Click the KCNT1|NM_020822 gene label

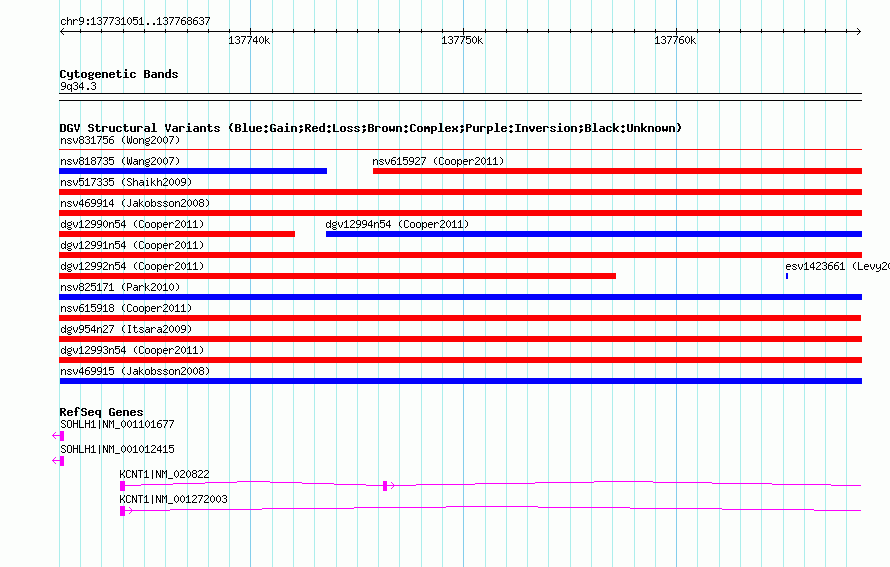pyautogui.click(x=164, y=474)
